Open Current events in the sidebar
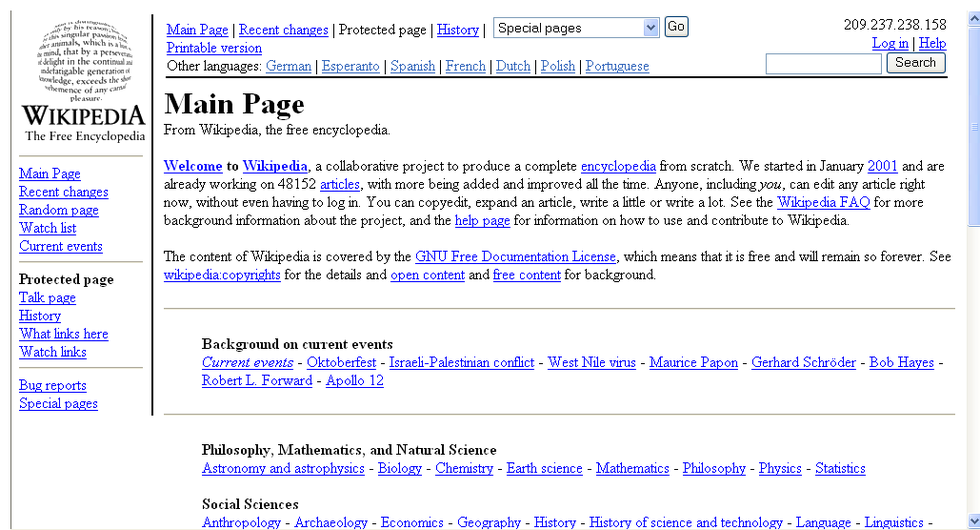Image resolution: width=980 pixels, height=530 pixels. (61, 246)
